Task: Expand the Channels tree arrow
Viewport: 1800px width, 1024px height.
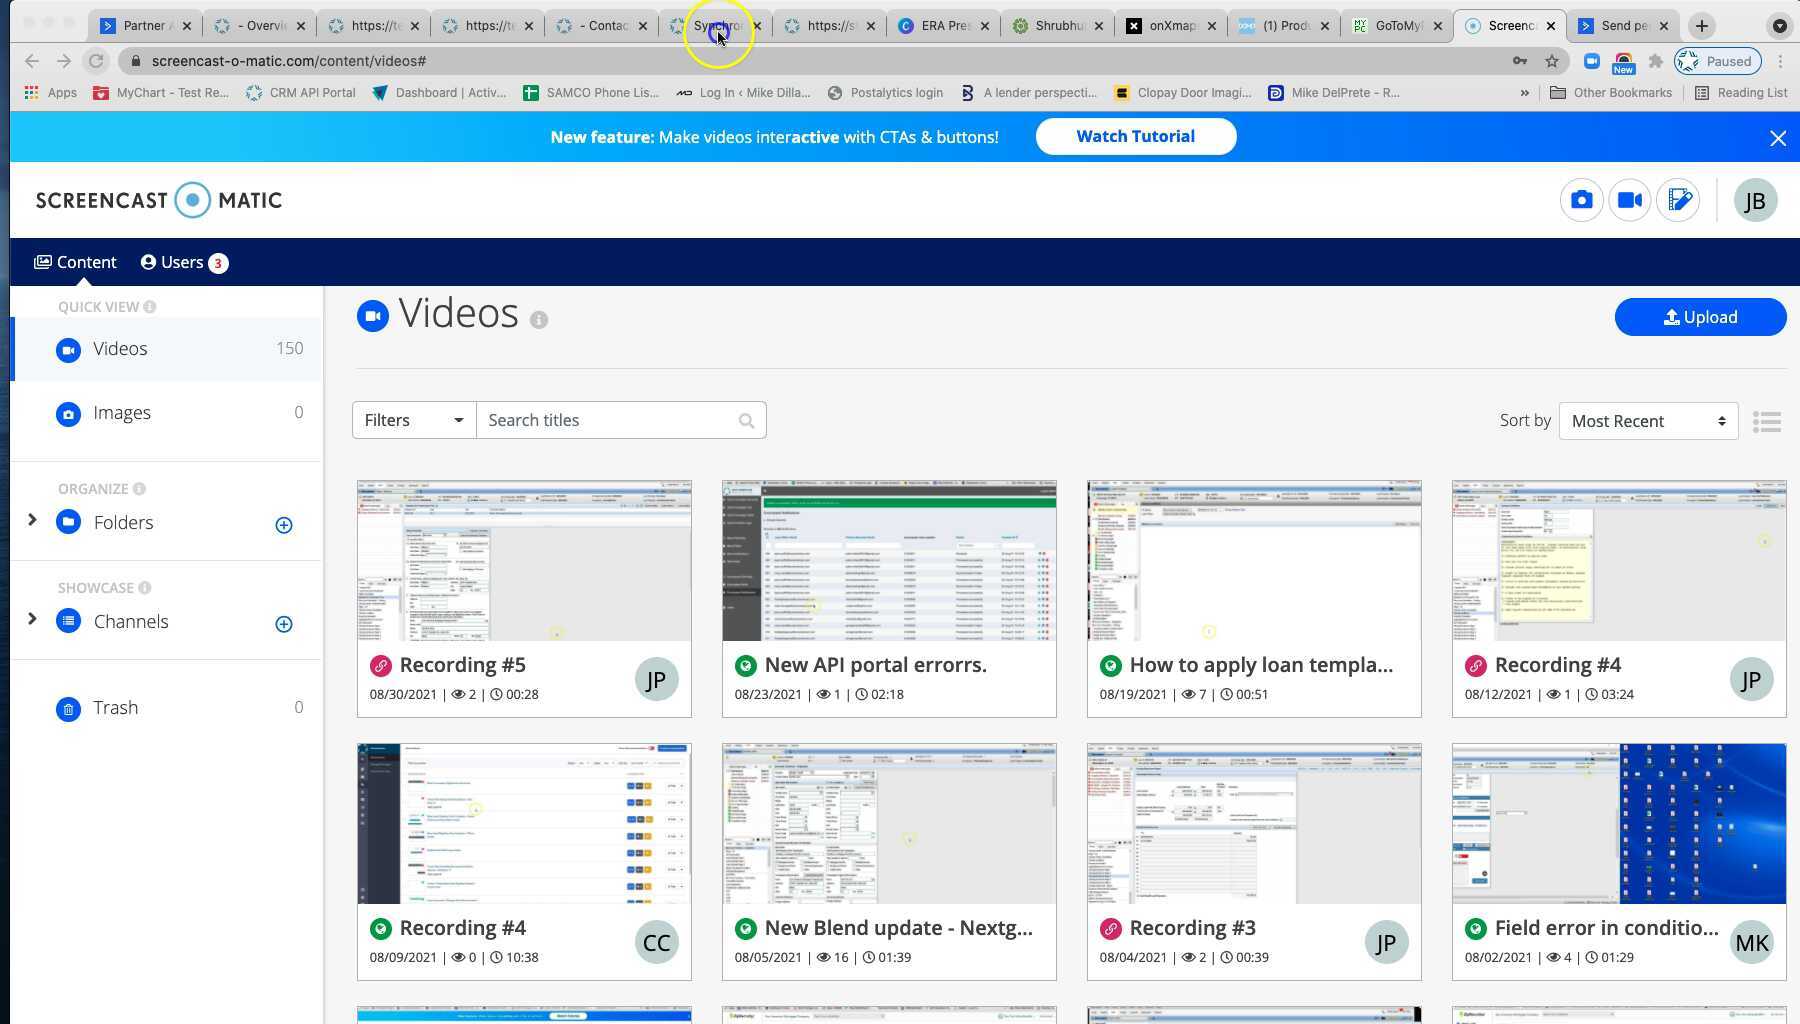Action: [x=32, y=619]
